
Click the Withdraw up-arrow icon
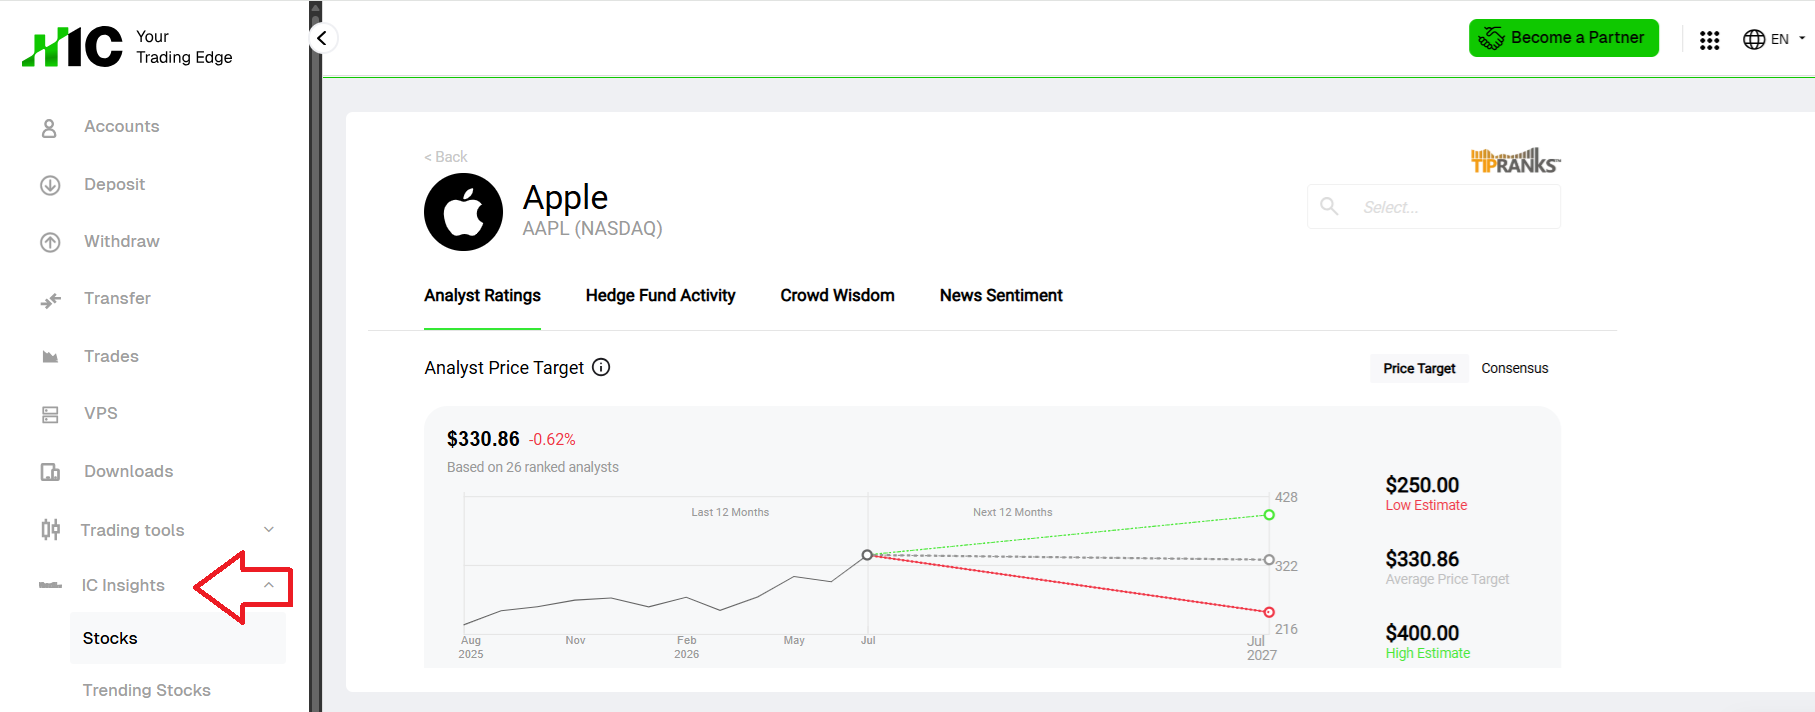click(x=50, y=242)
